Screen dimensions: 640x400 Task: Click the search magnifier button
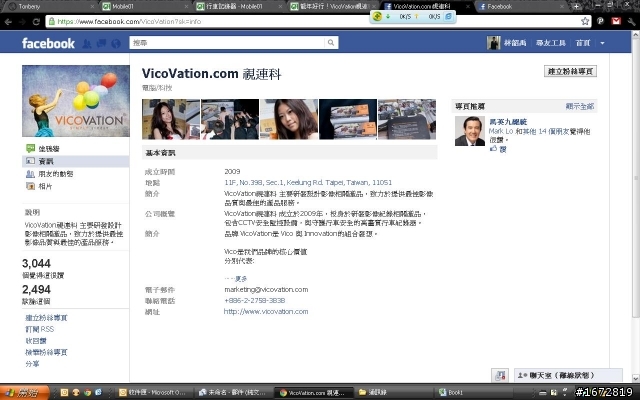coord(331,42)
